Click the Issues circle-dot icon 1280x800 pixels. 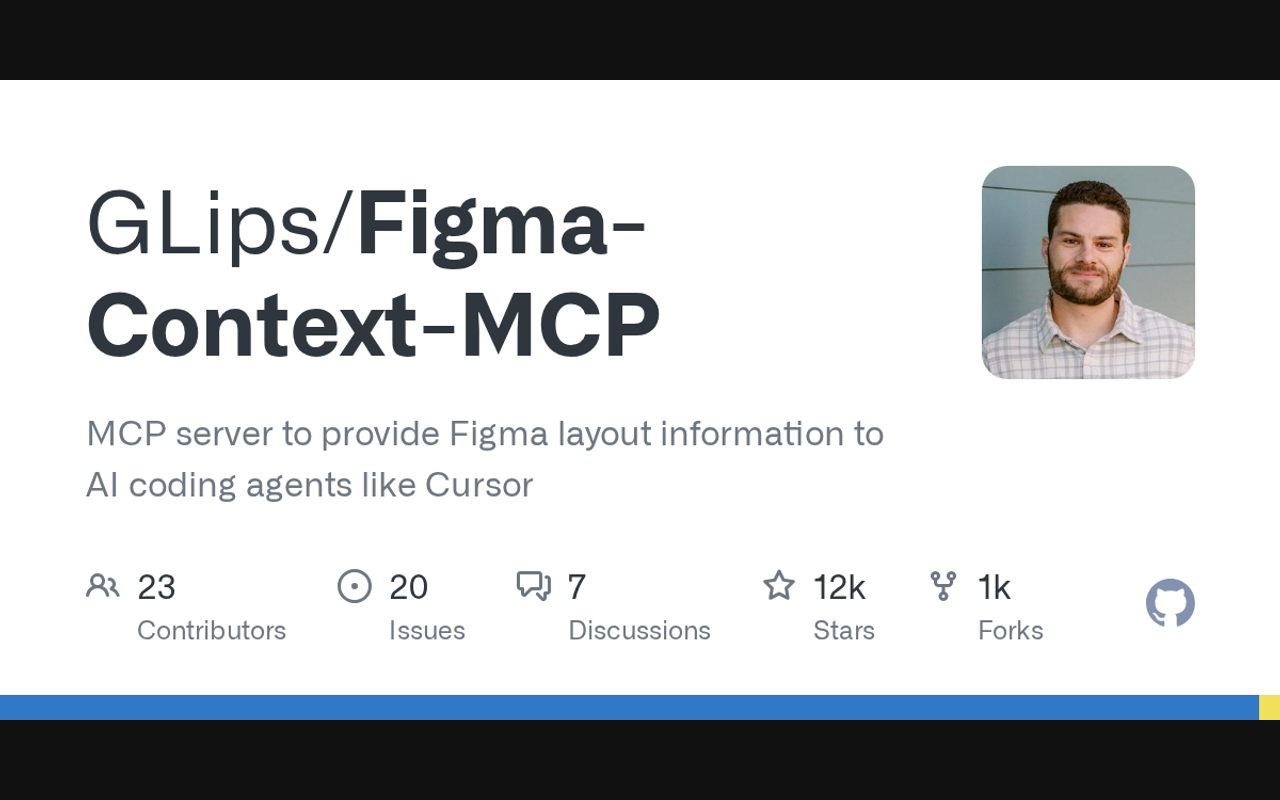pos(355,586)
